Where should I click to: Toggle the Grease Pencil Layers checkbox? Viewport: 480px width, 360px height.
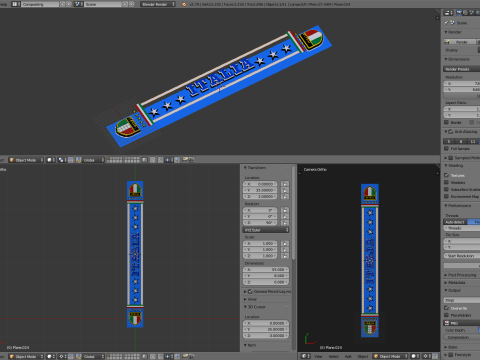tap(250, 291)
